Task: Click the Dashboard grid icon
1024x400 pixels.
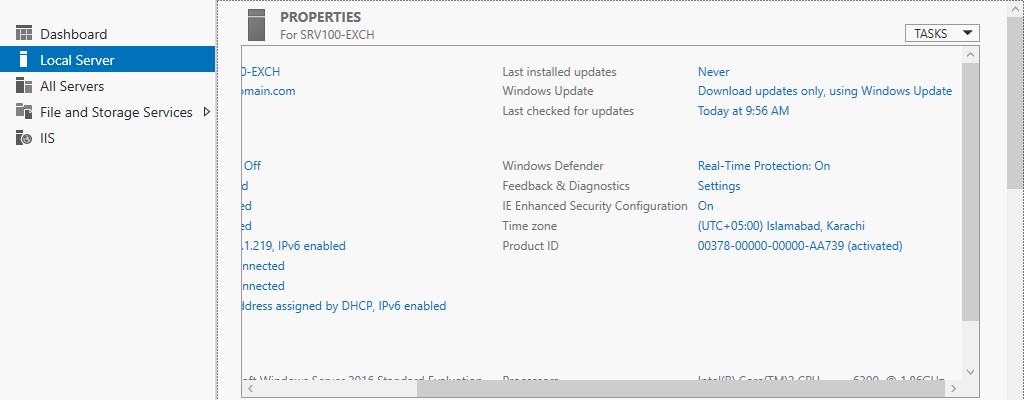Action: pyautogui.click(x=24, y=34)
